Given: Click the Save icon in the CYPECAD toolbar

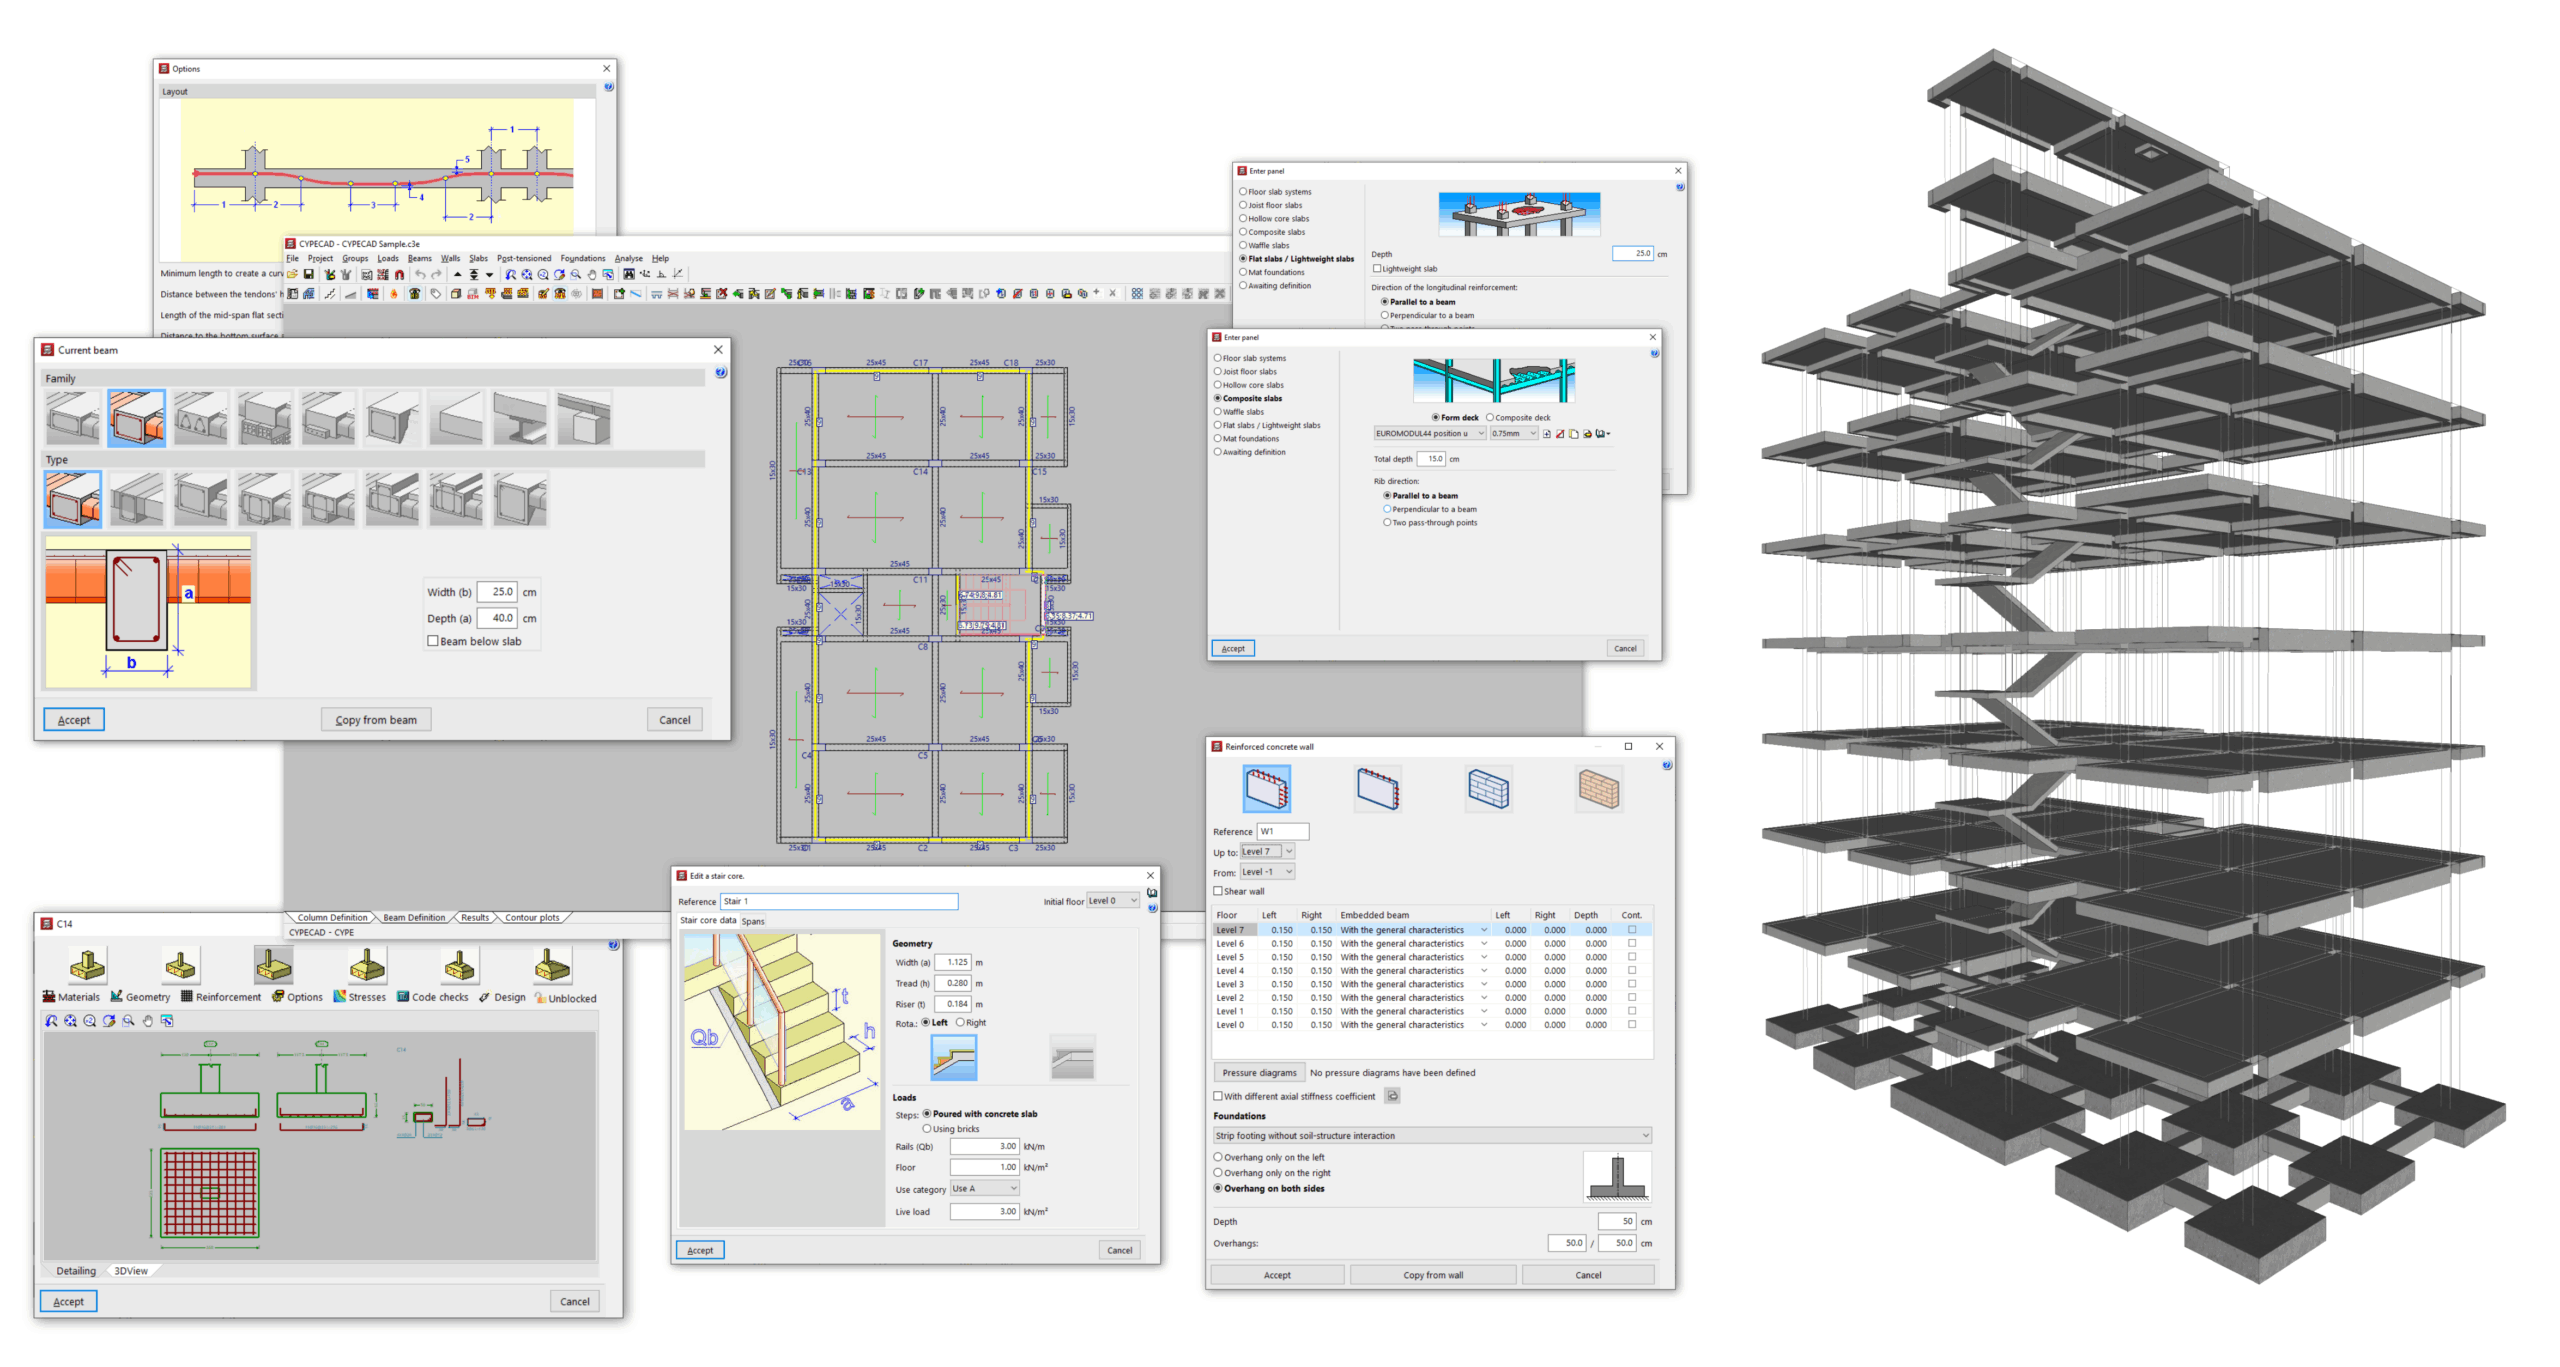Looking at the screenshot, I should pos(309,274).
